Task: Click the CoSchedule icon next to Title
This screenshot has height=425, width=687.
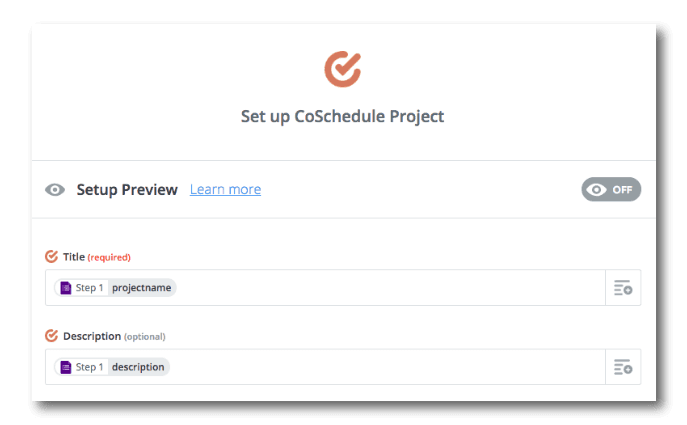Action: [52, 256]
